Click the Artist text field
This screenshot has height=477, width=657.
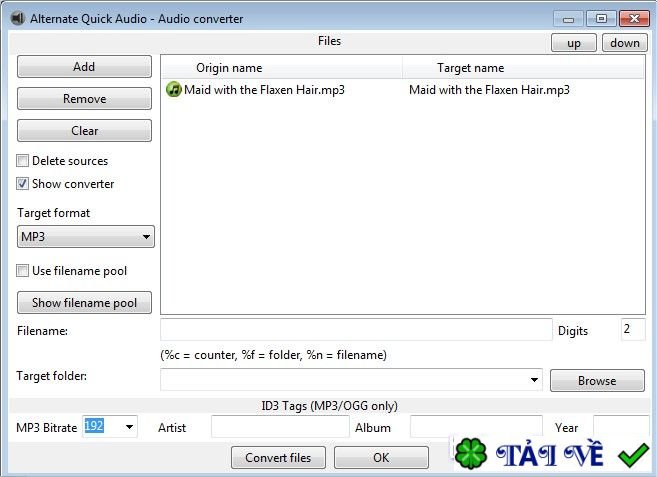coord(280,427)
